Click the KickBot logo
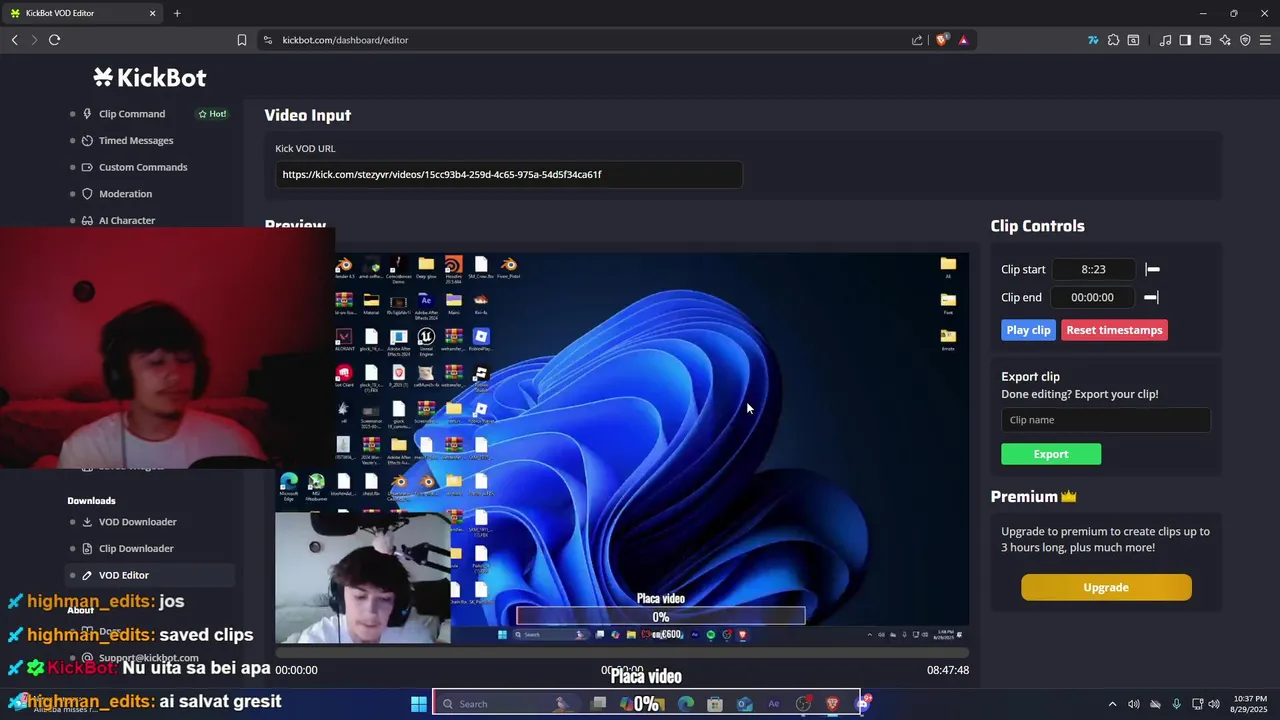Viewport: 1280px width, 720px height. pyautogui.click(x=150, y=77)
